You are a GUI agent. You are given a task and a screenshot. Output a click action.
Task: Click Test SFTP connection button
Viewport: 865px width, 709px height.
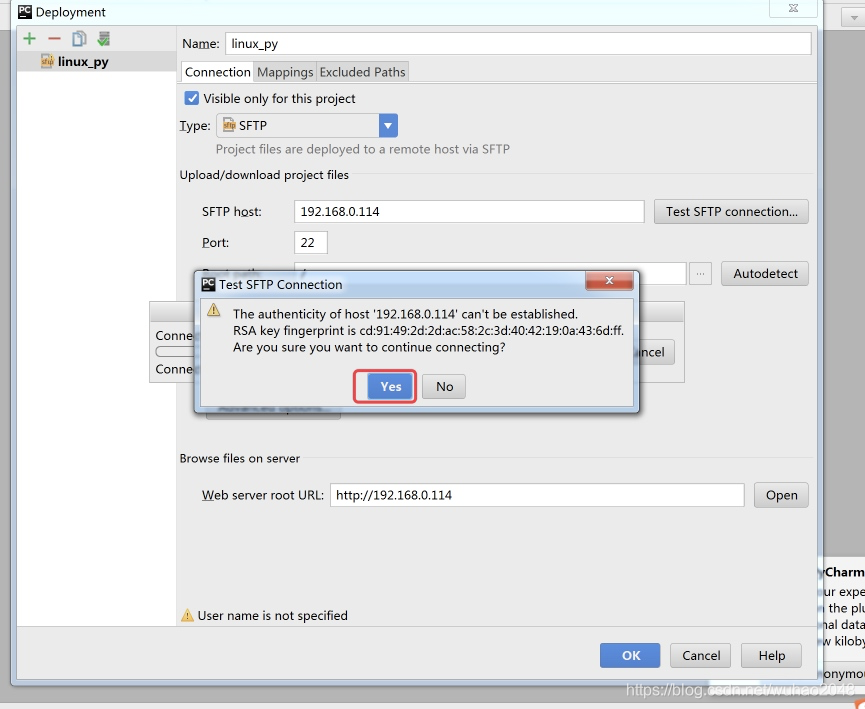[731, 212]
